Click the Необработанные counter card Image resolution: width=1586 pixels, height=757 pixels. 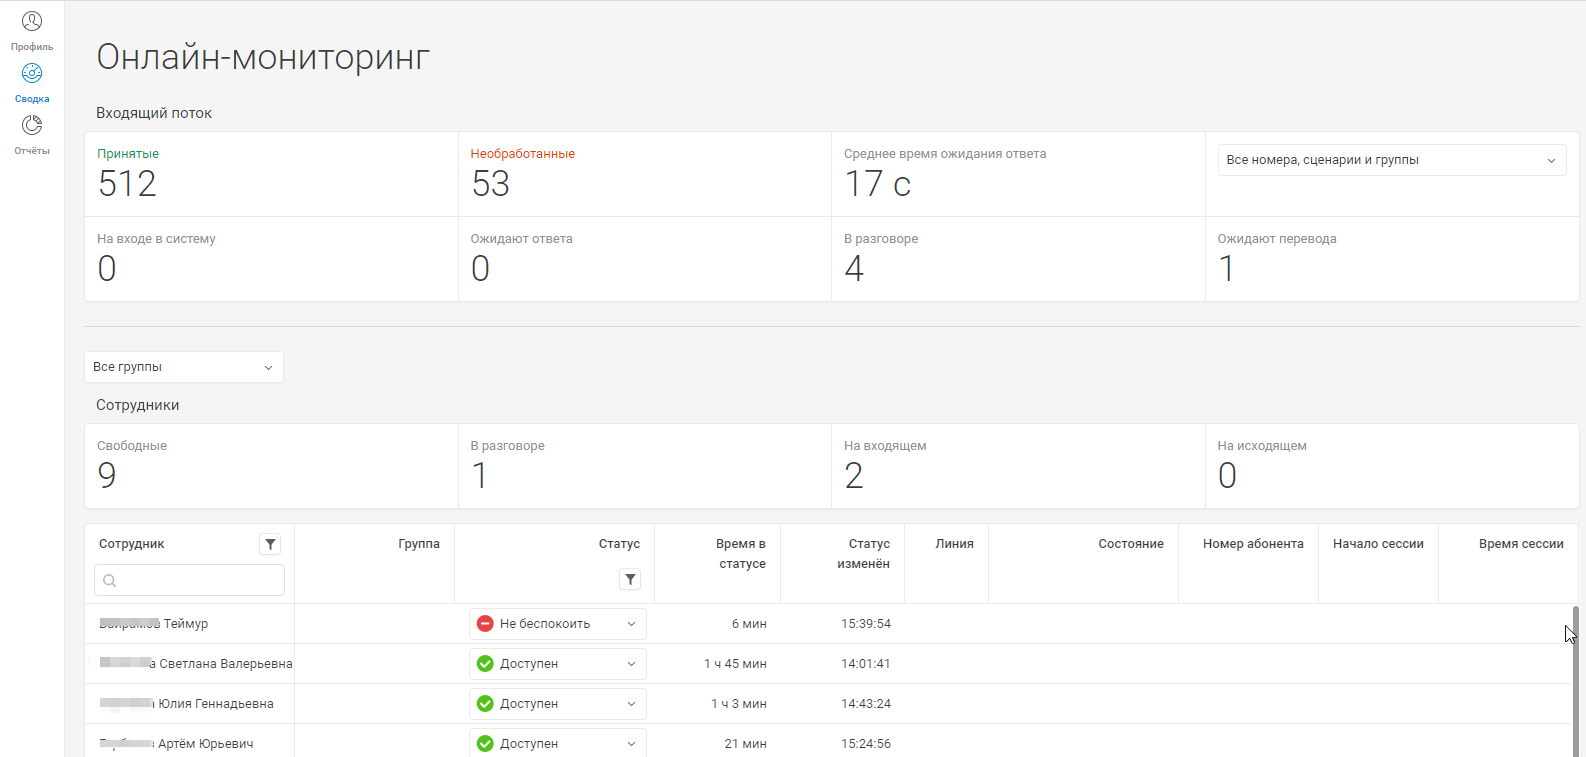tap(644, 174)
